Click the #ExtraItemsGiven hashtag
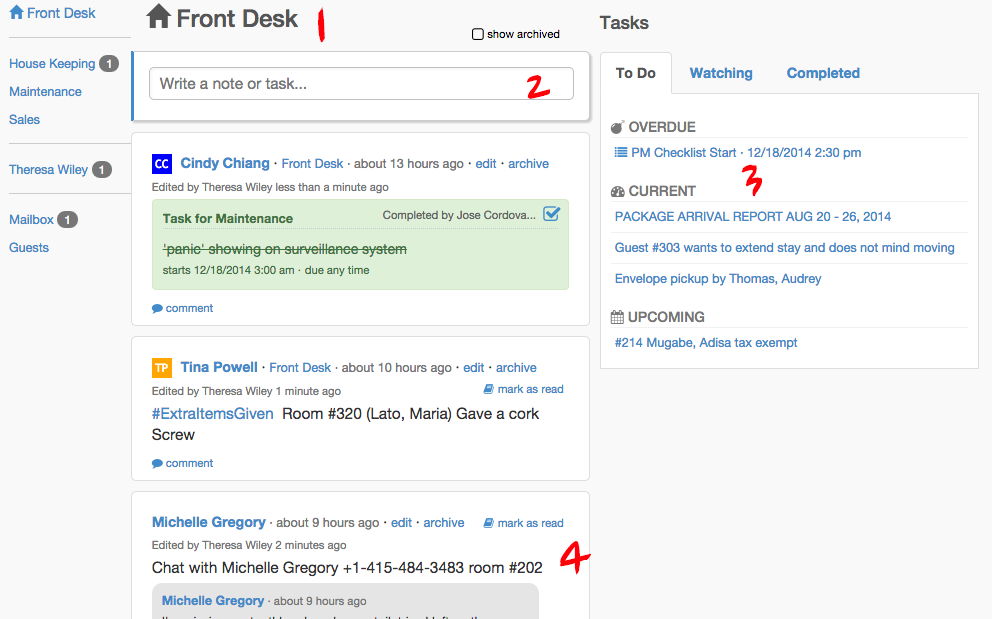 point(213,414)
